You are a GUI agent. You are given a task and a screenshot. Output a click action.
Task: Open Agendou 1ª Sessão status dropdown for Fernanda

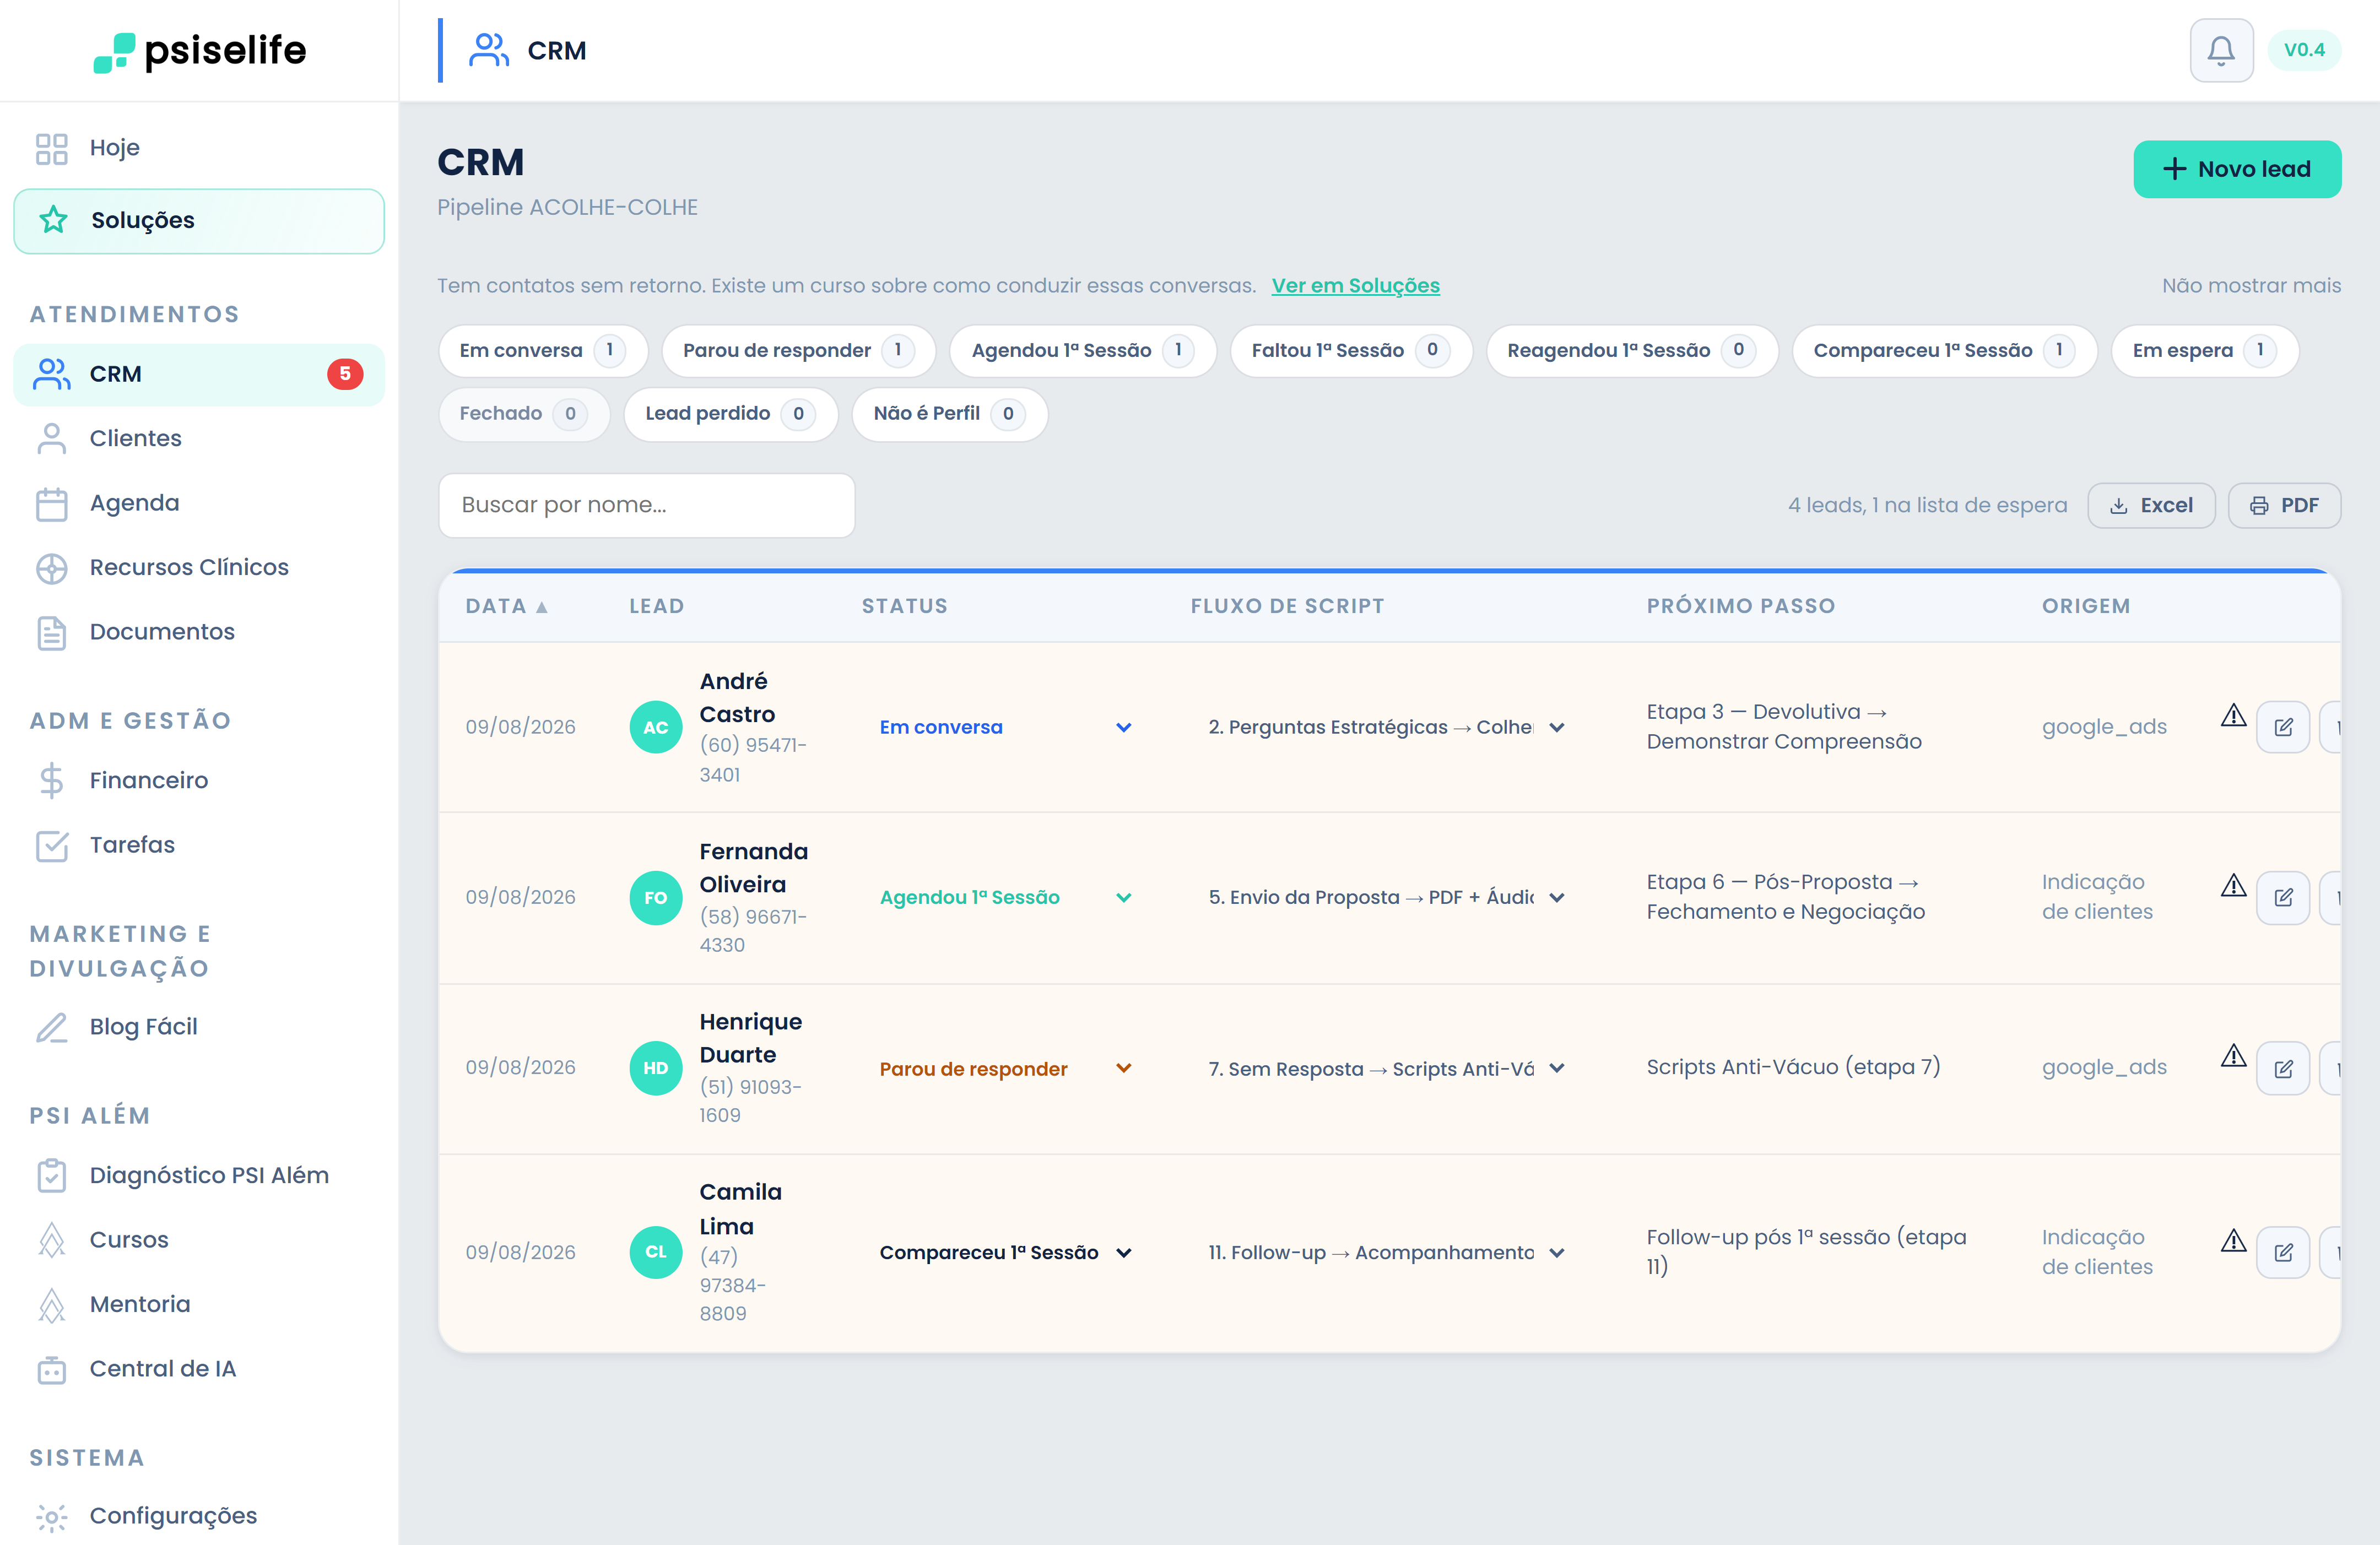[x=1005, y=897]
